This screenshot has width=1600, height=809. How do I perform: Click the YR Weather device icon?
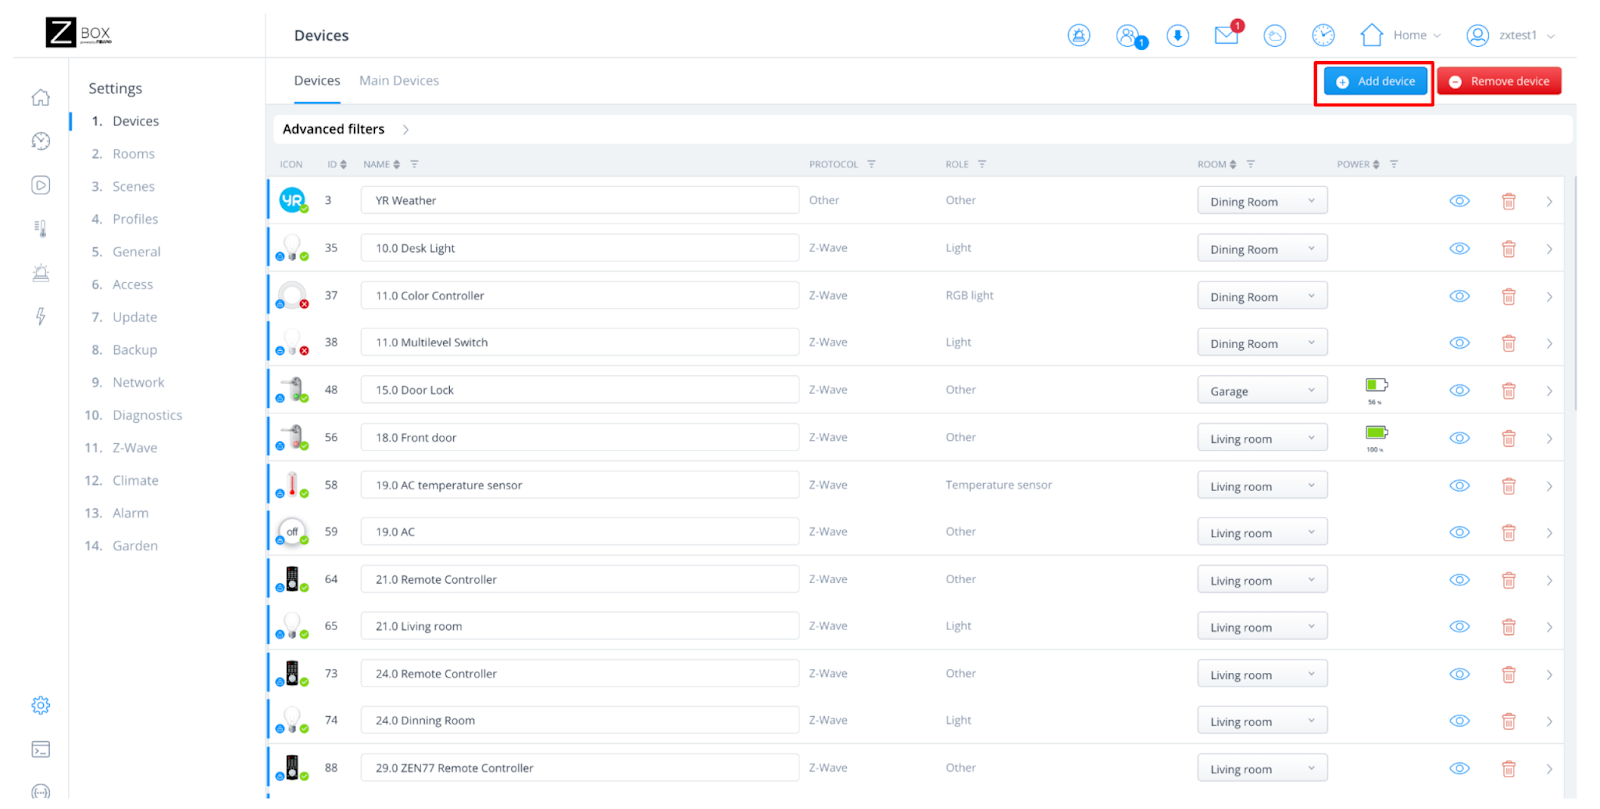[292, 200]
